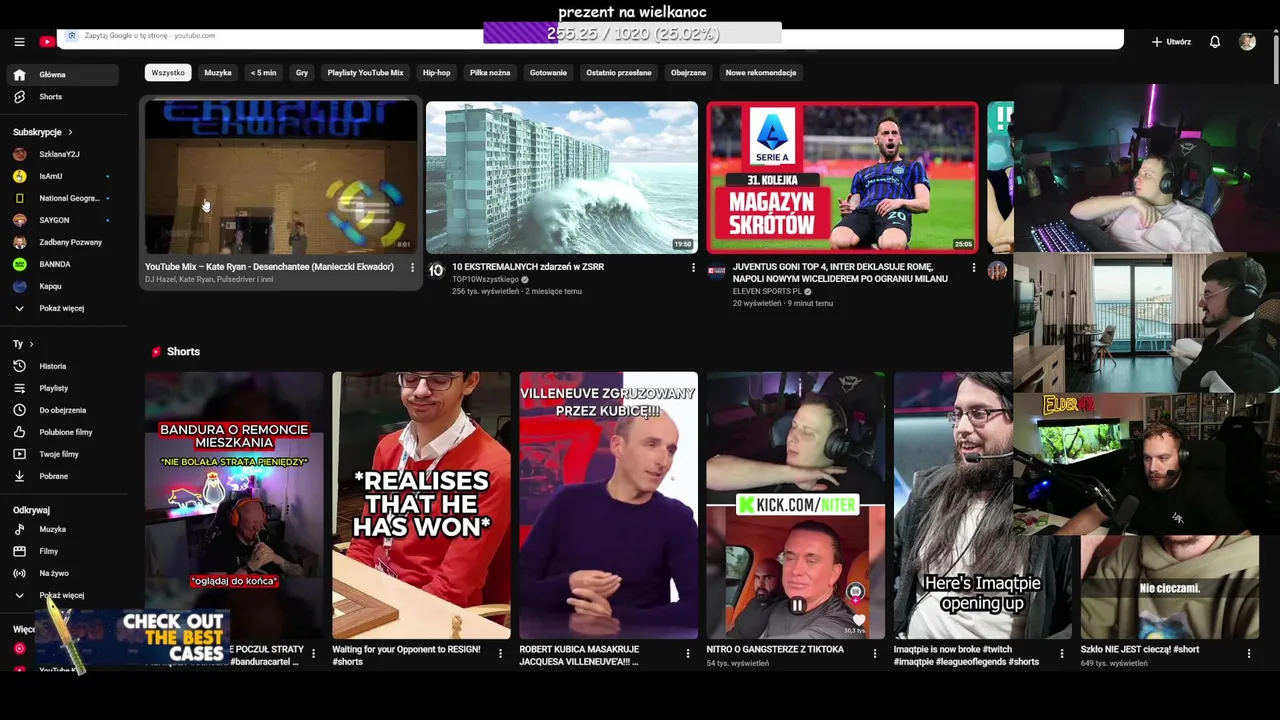The width and height of the screenshot is (1280, 720).
Task: Open the hamburger guide menu
Action: click(19, 42)
